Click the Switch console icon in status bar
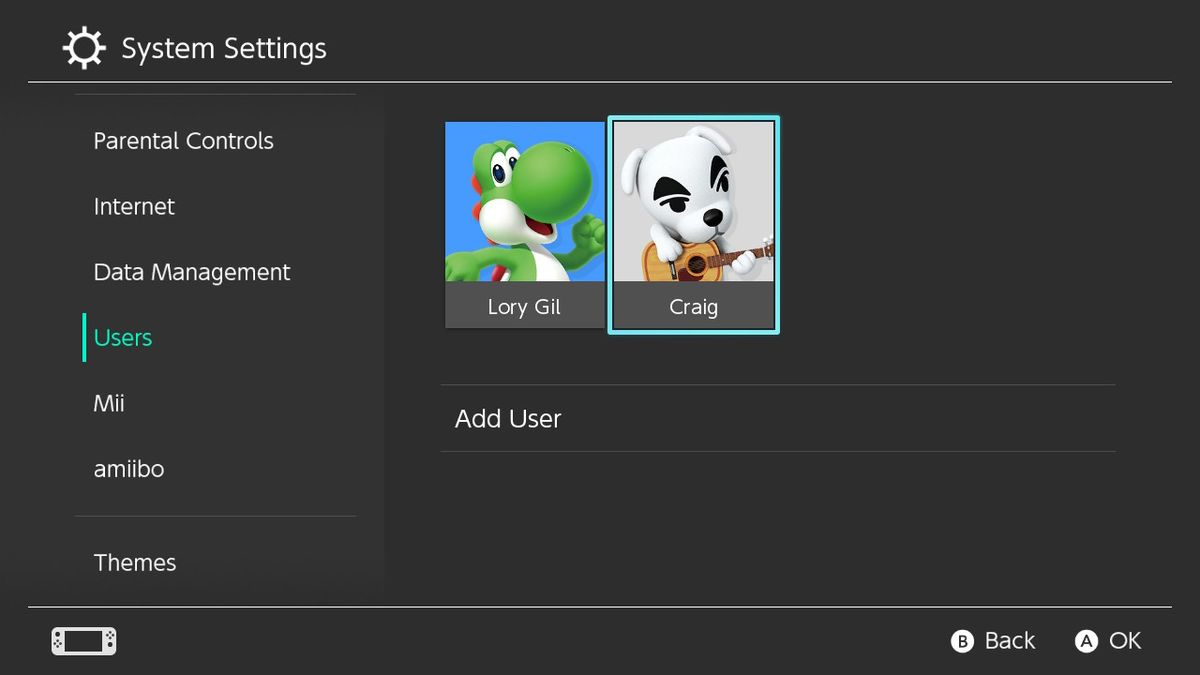Screen dimensions: 1200x675 [x=84, y=640]
